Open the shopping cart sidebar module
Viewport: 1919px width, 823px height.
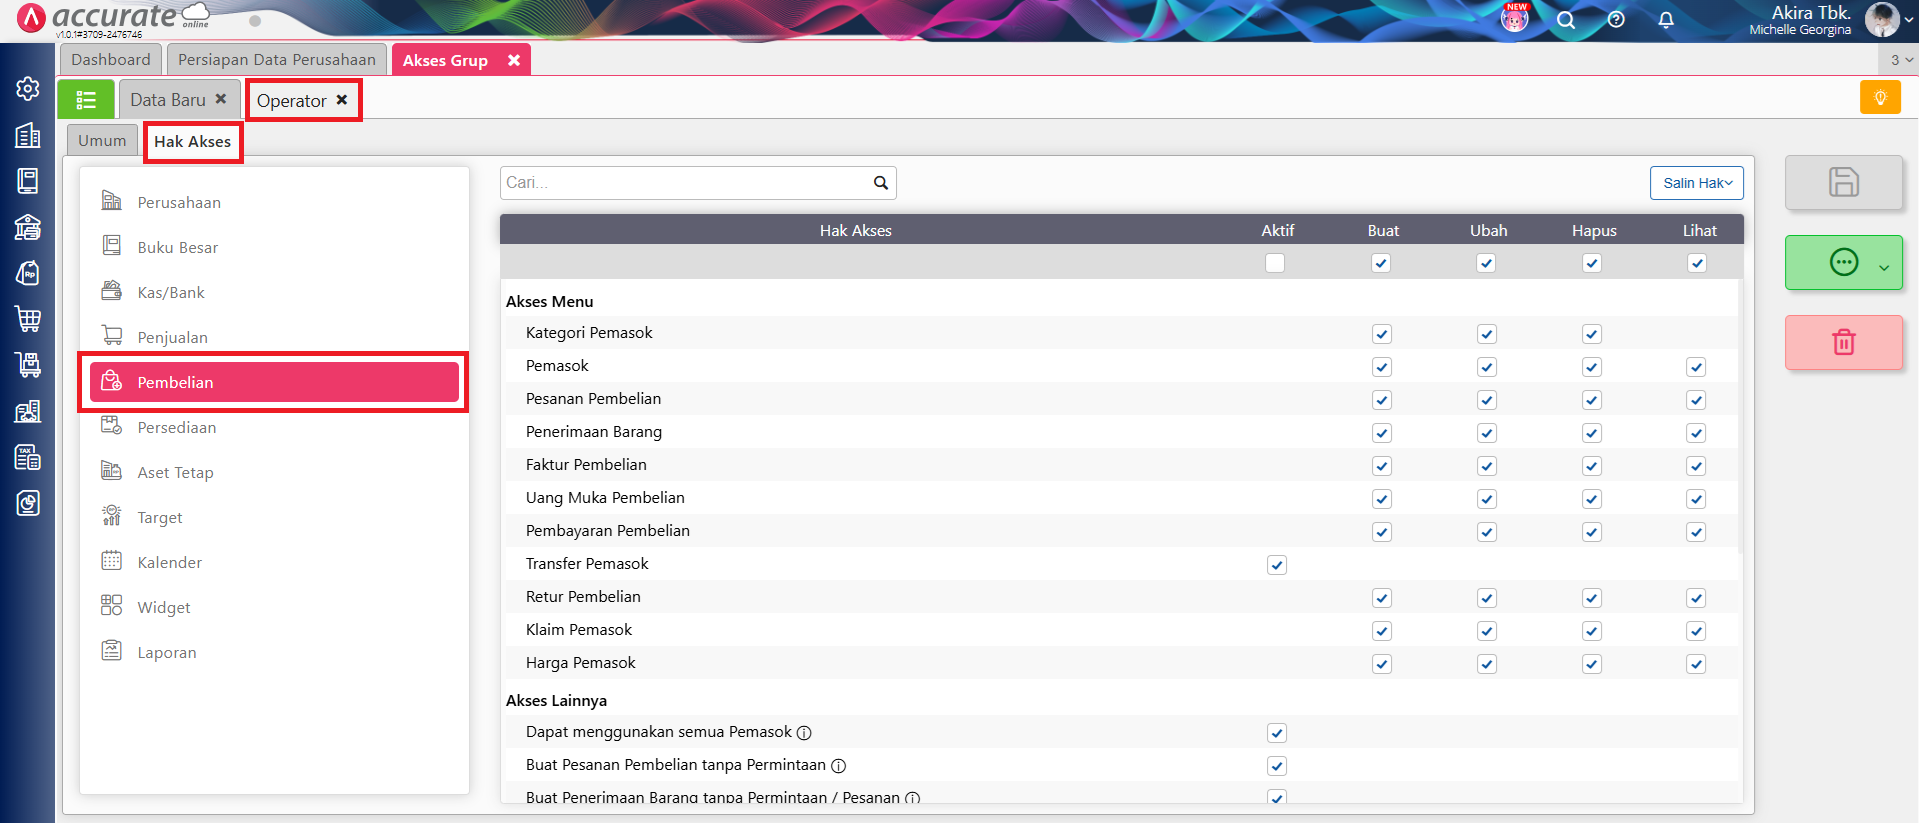(x=28, y=319)
